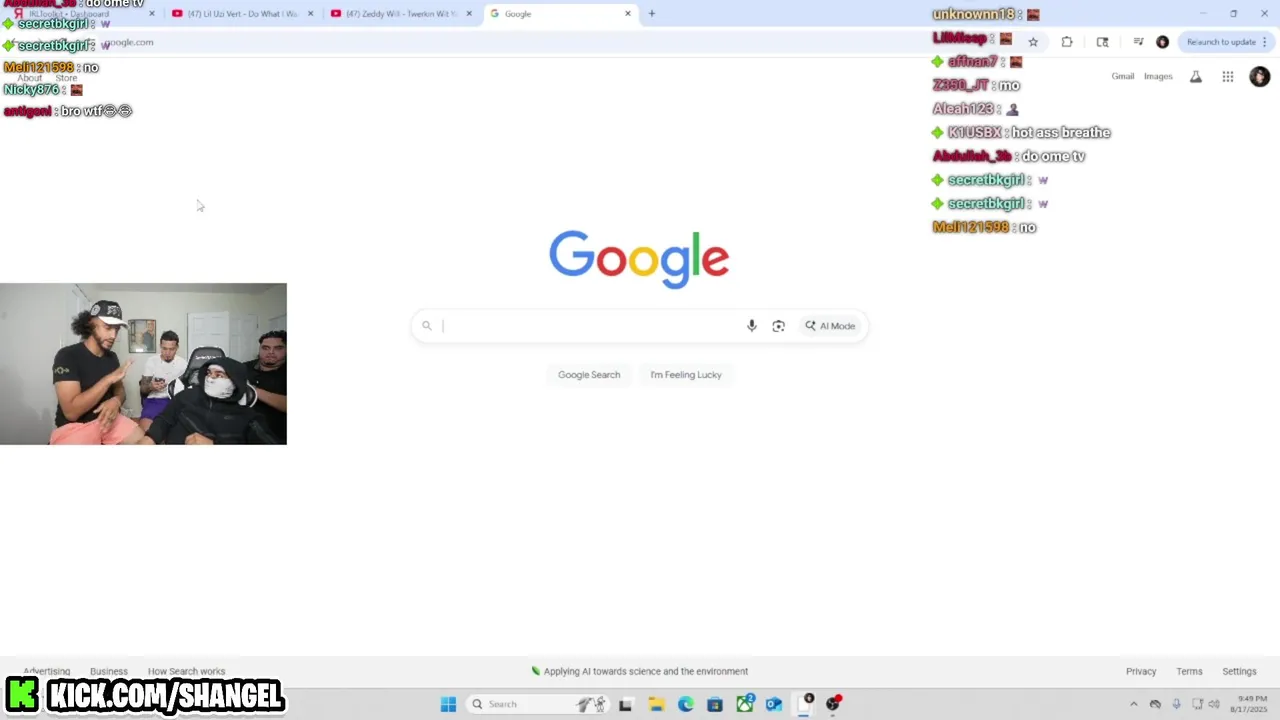Screen dimensions: 1280x720
Task: Open the volume speaker tray icon
Action: click(x=1214, y=704)
